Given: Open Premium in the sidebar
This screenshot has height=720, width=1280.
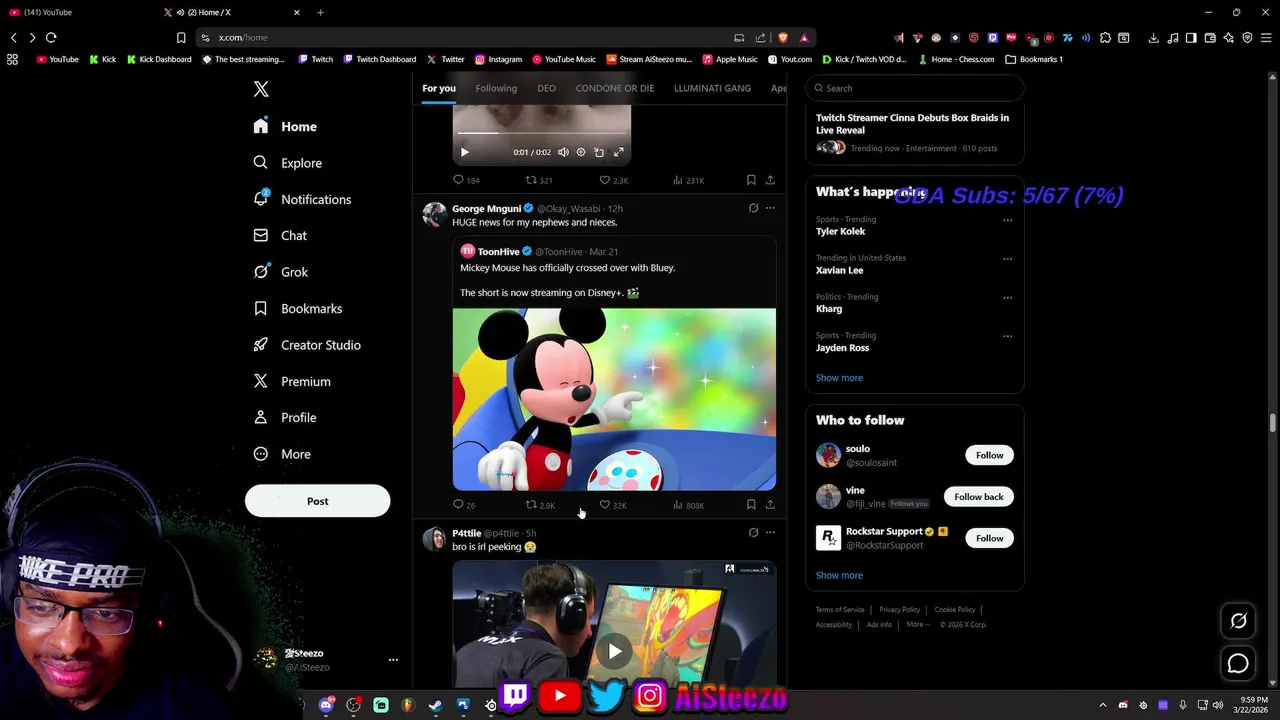Looking at the screenshot, I should [x=292, y=382].
